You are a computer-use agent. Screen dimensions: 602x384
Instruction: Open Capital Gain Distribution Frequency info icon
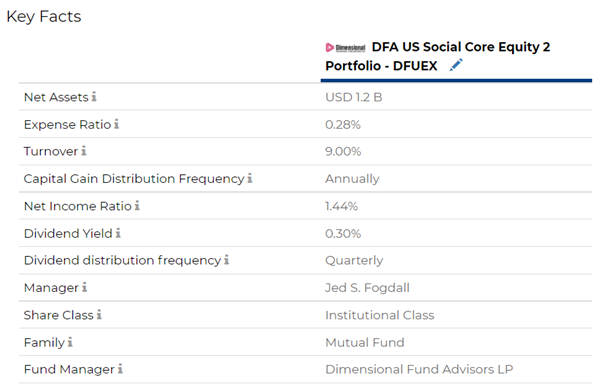[x=250, y=178]
